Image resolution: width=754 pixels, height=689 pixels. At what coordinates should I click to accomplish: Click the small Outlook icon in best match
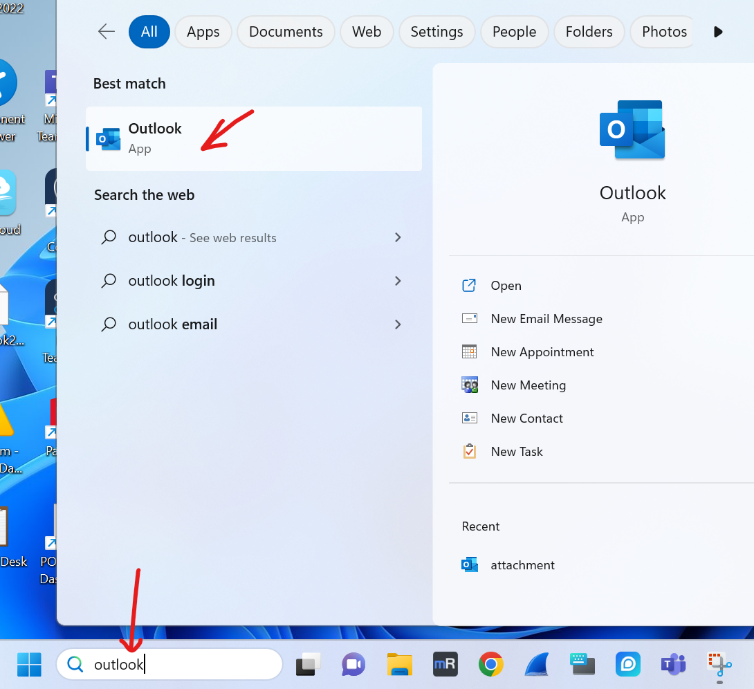pyautogui.click(x=108, y=139)
